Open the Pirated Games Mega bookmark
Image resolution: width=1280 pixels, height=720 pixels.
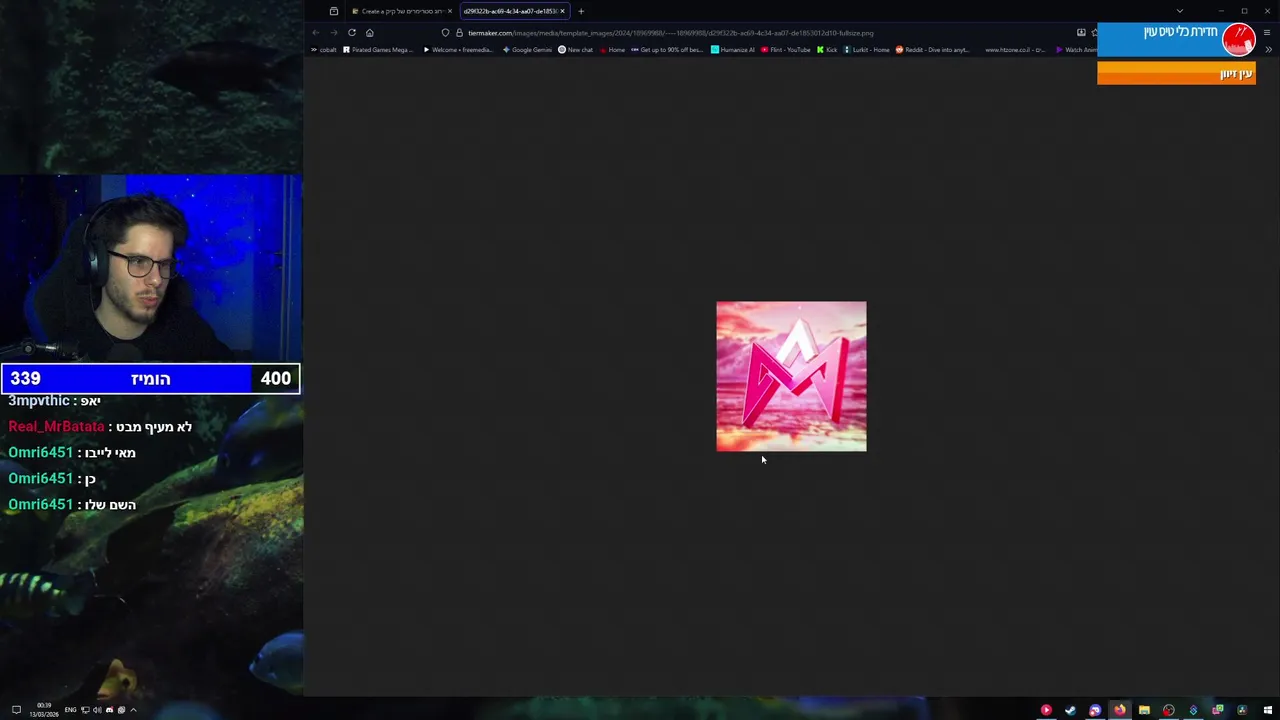click(x=378, y=50)
